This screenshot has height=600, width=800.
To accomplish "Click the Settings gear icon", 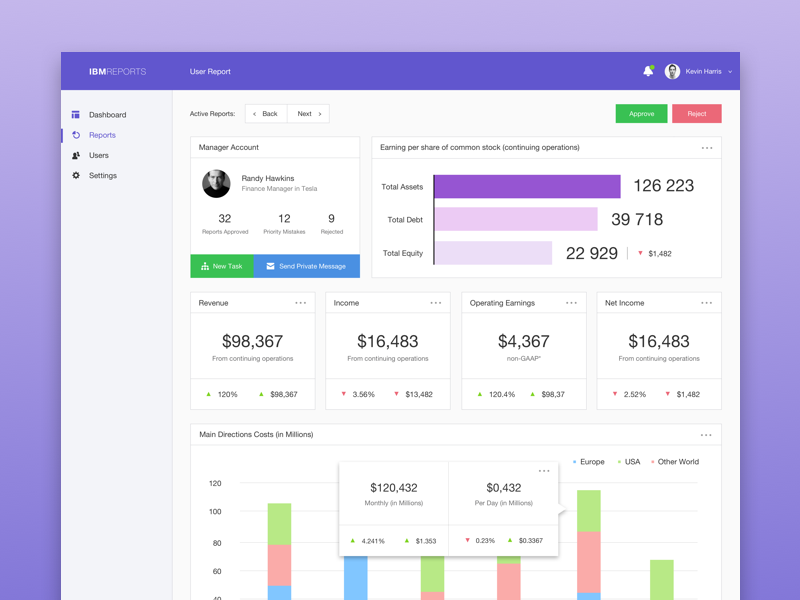I will pyautogui.click(x=77, y=175).
